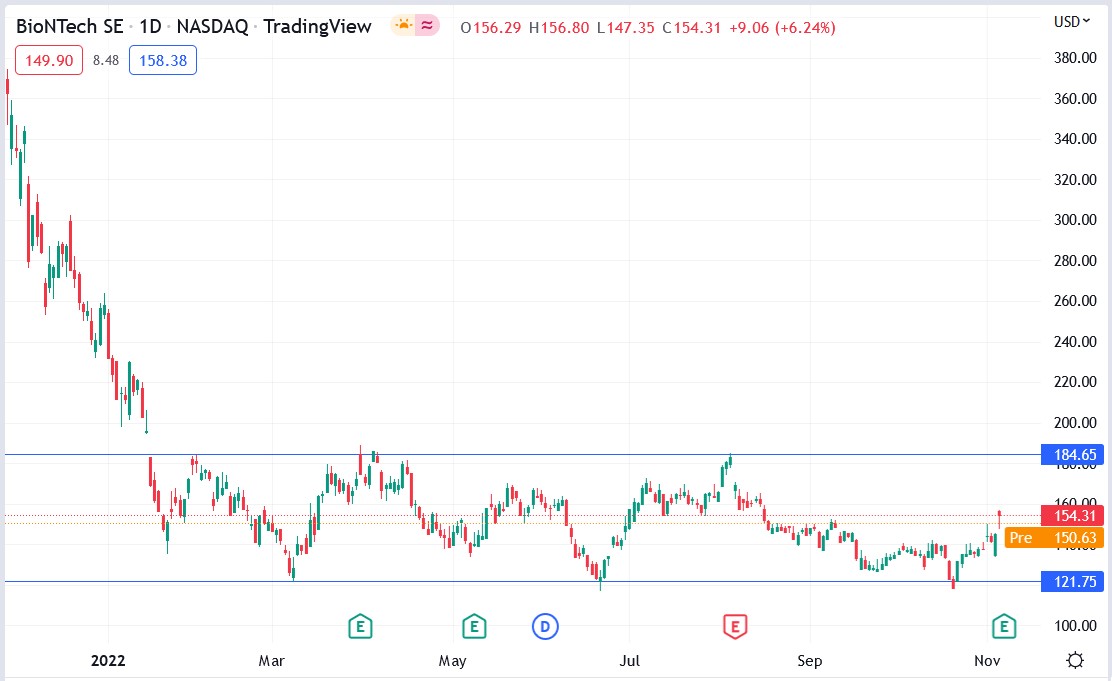This screenshot has width=1112, height=681.
Task: Click the 300.00 price axis label
Action: (1075, 220)
